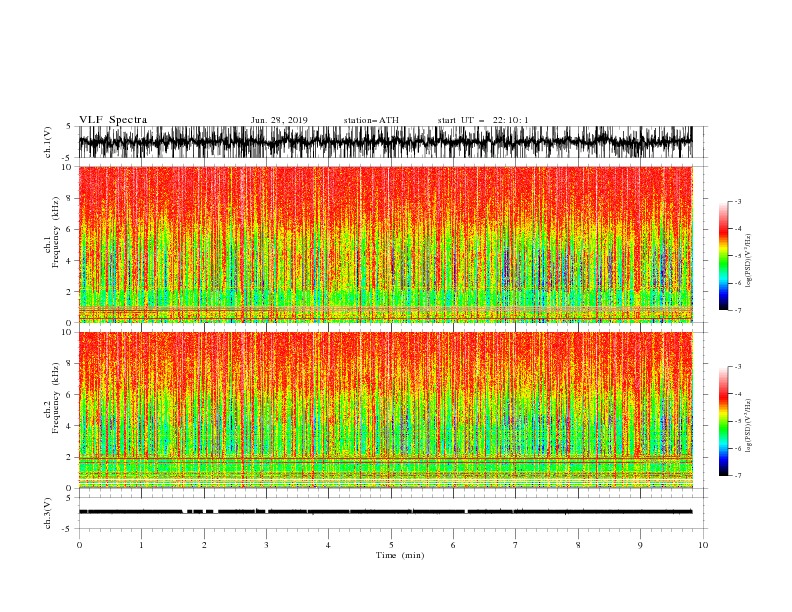The image size is (792, 612).
Task: Click the ch.1 voltage waveform trace panel
Action: [x=385, y=142]
